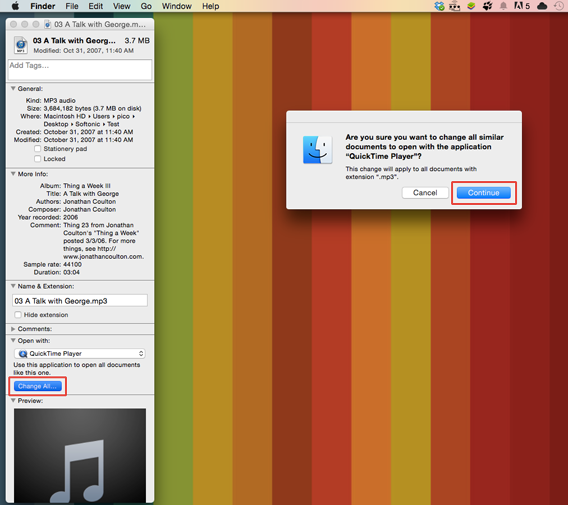
Task: Open the Go menu
Action: 146,6
